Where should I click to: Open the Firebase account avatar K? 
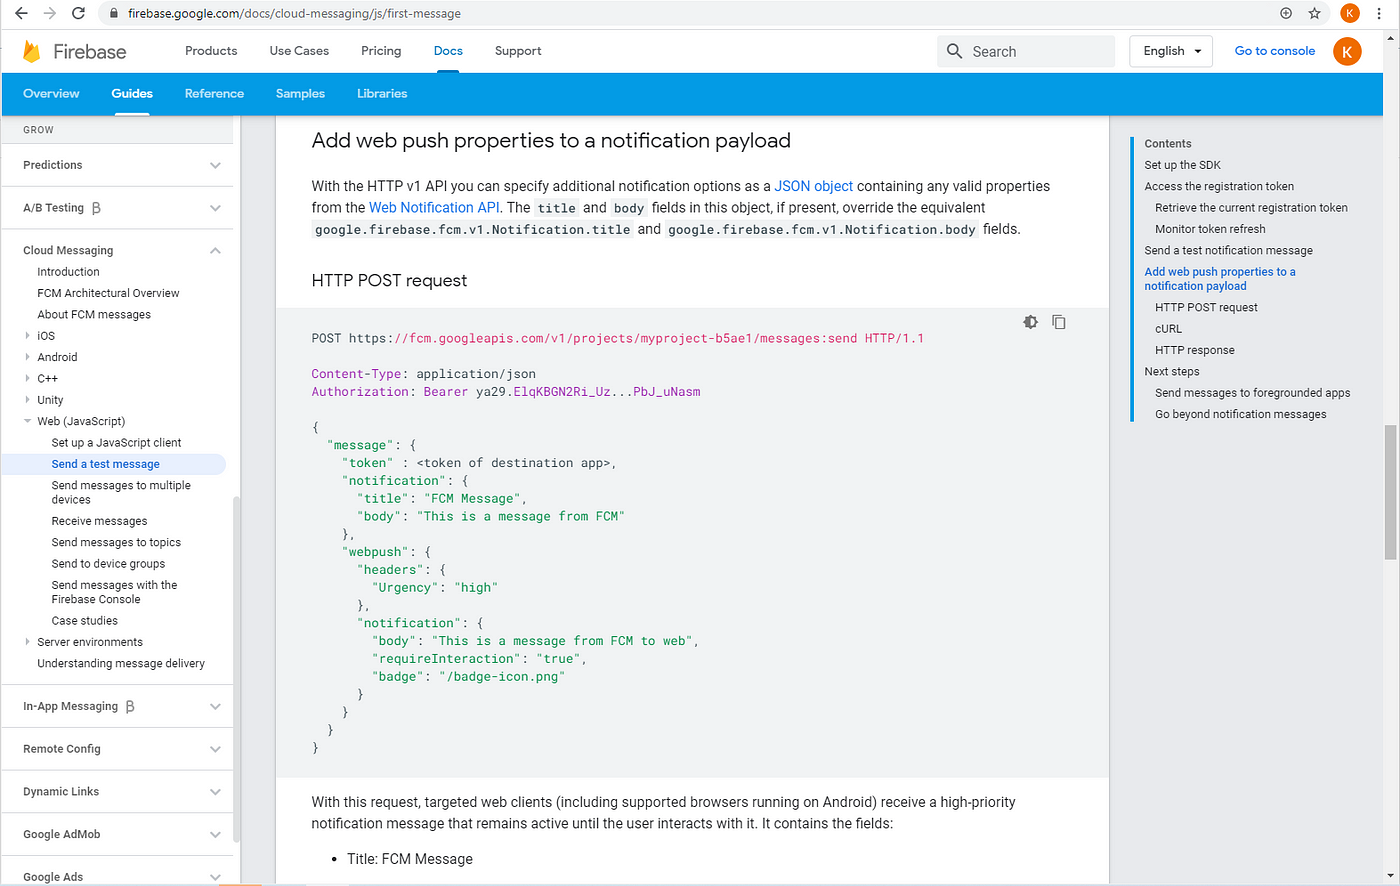(x=1347, y=51)
